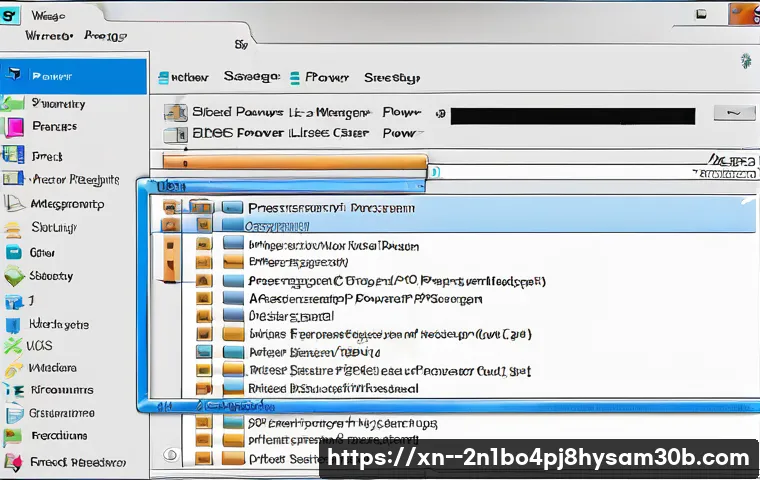The width and height of the screenshot is (760, 480).
Task: Click the pink icon beside 'Frreod Reeedero'
Action: (x=13, y=462)
